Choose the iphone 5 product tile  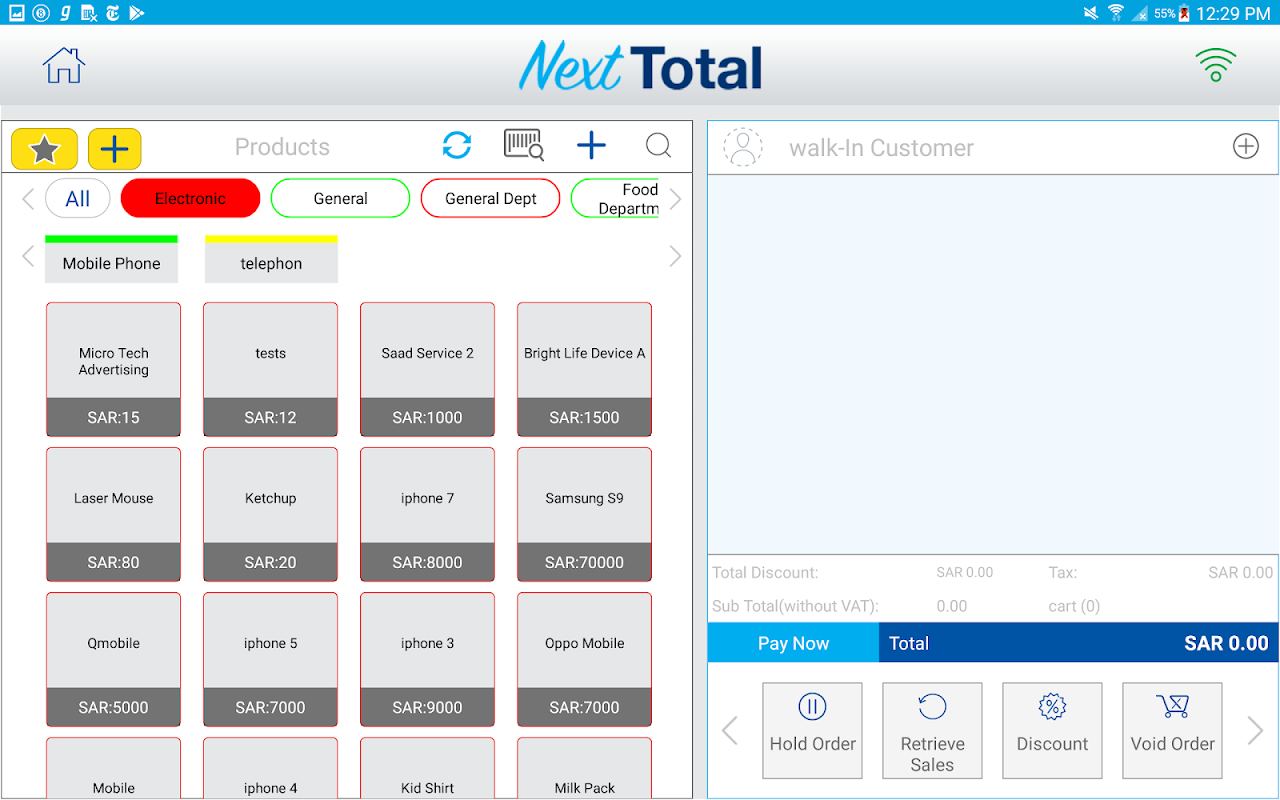270,659
